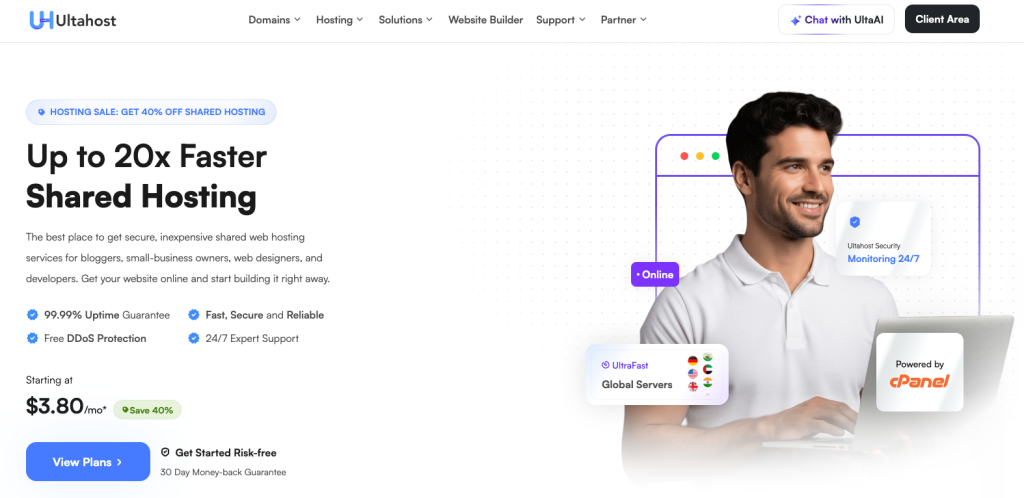This screenshot has width=1024, height=498.
Task: Click the Hosting Sale 40% off banner
Action: [151, 112]
